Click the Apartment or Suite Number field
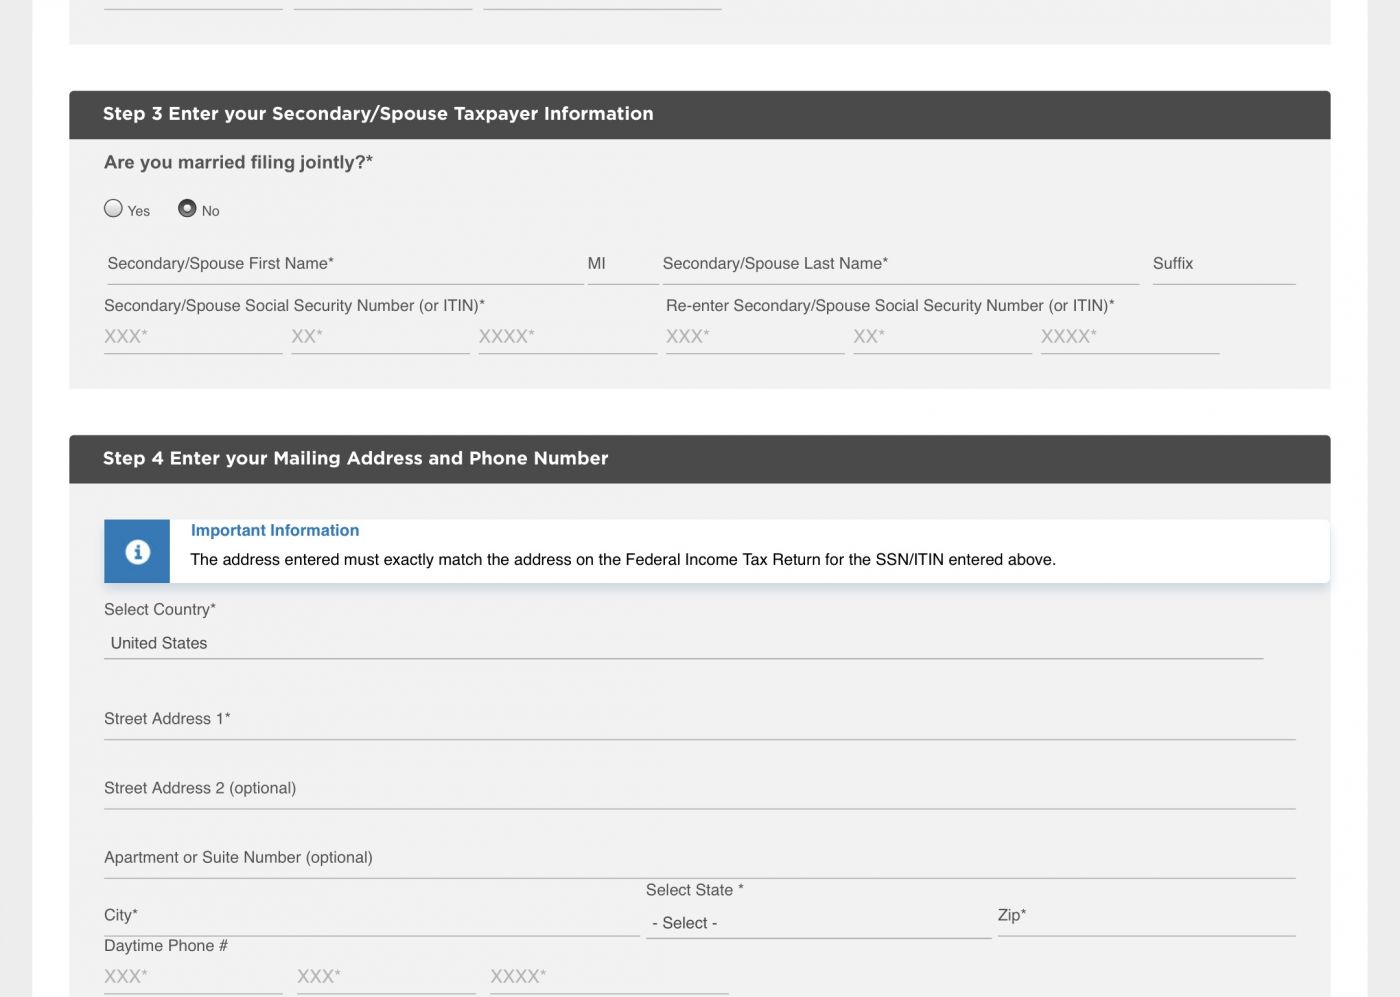This screenshot has width=1400, height=997. [x=699, y=858]
